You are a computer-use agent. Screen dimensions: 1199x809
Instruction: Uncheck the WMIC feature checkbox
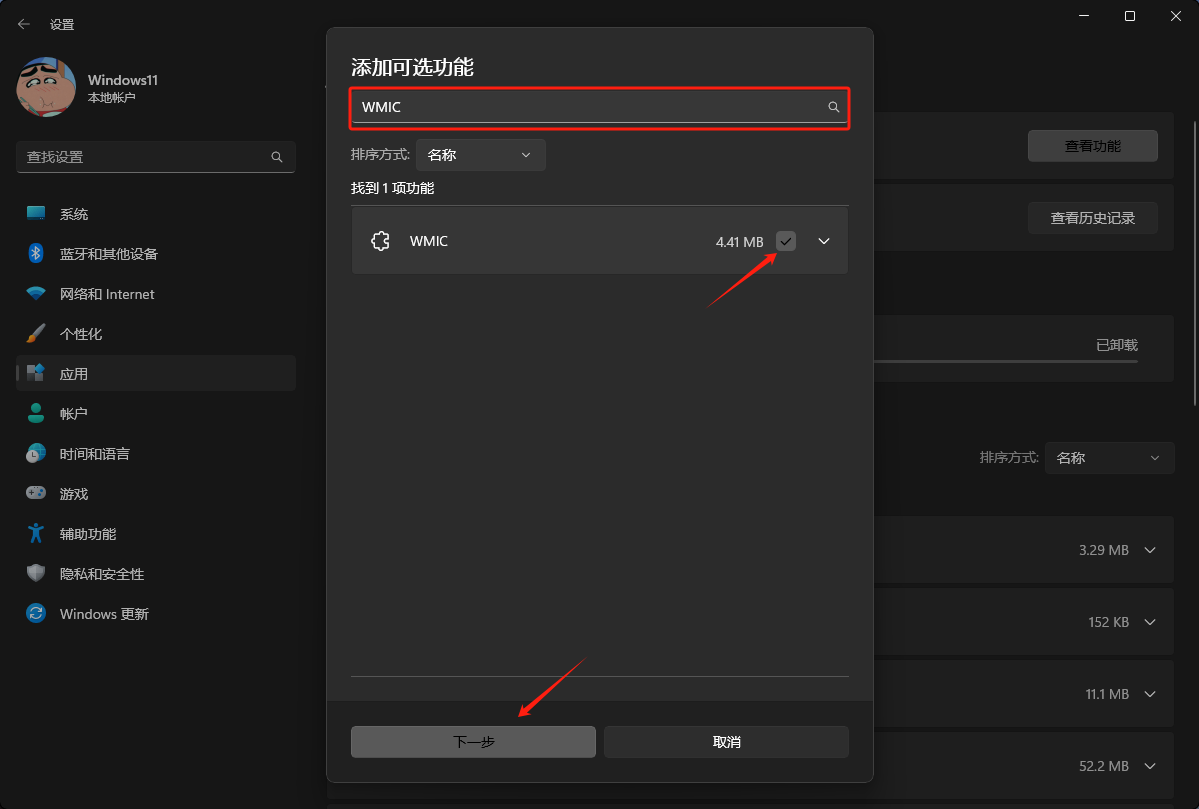pos(786,241)
